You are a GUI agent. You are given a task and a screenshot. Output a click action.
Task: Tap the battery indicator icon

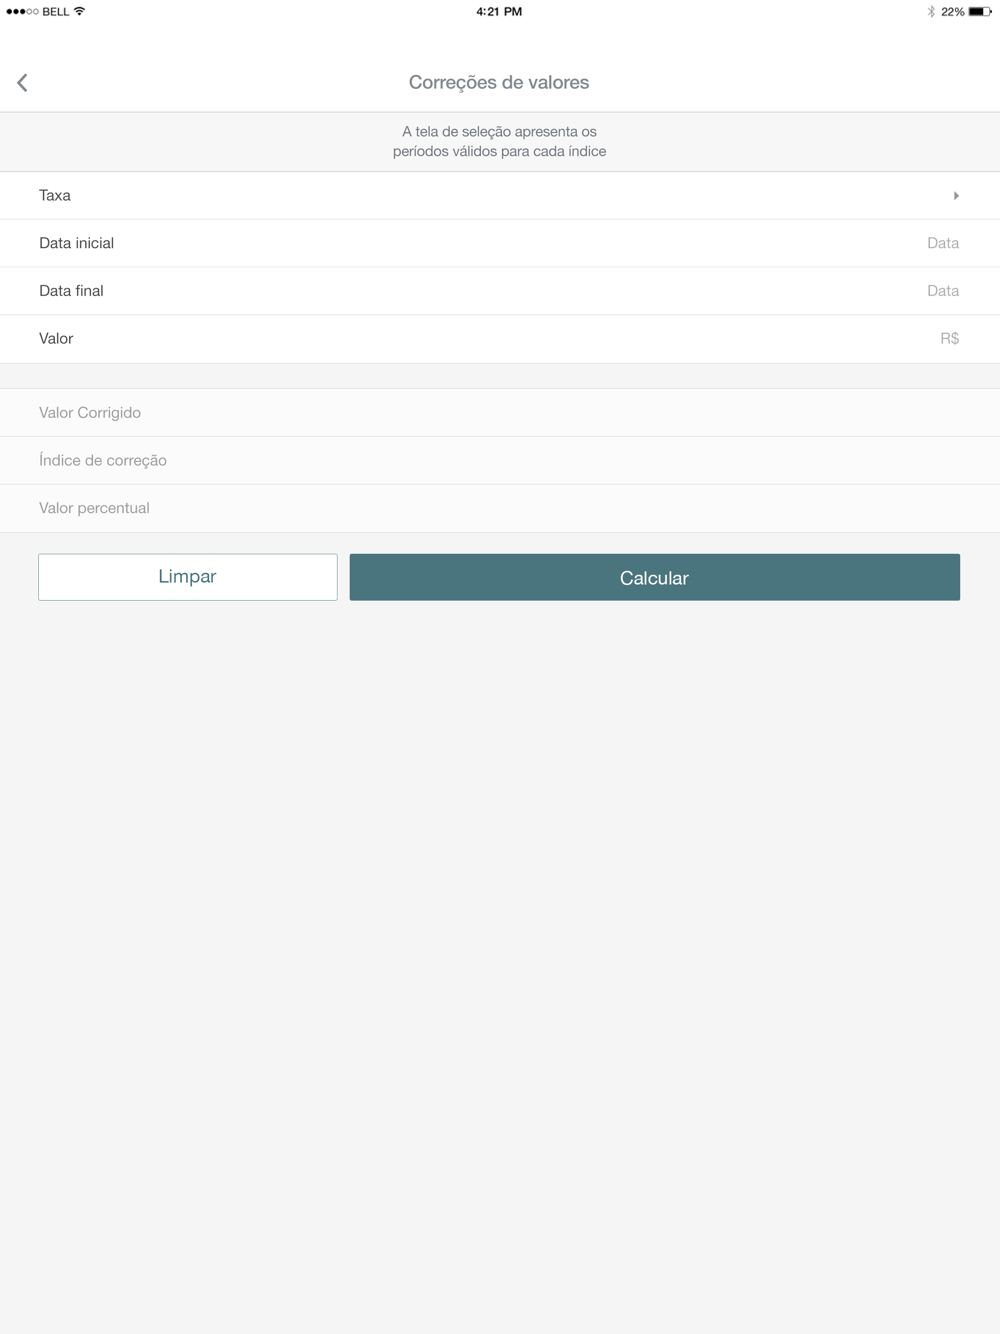pos(980,12)
